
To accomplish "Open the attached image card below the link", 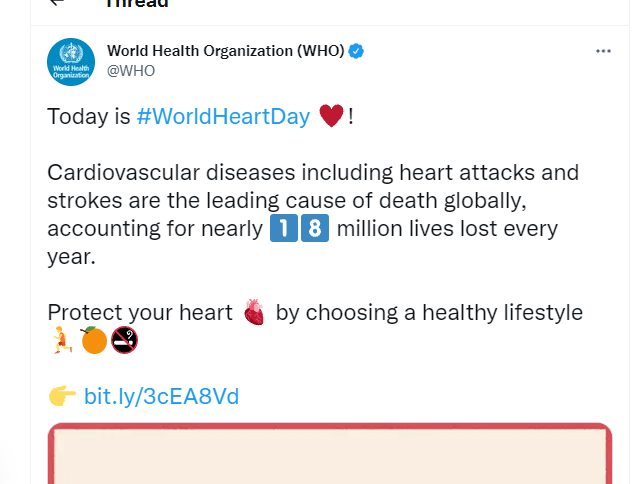I will (330, 453).
